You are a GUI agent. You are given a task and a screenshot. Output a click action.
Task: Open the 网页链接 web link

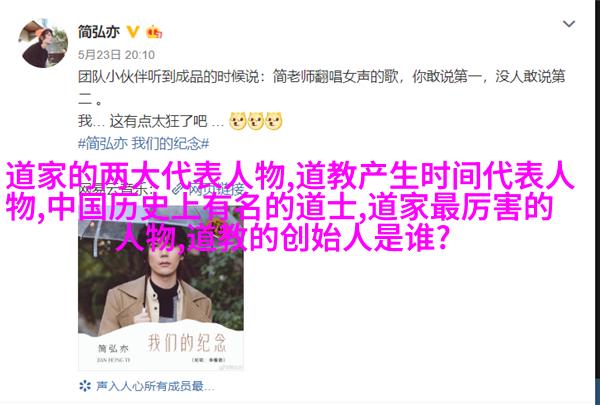click(x=216, y=189)
